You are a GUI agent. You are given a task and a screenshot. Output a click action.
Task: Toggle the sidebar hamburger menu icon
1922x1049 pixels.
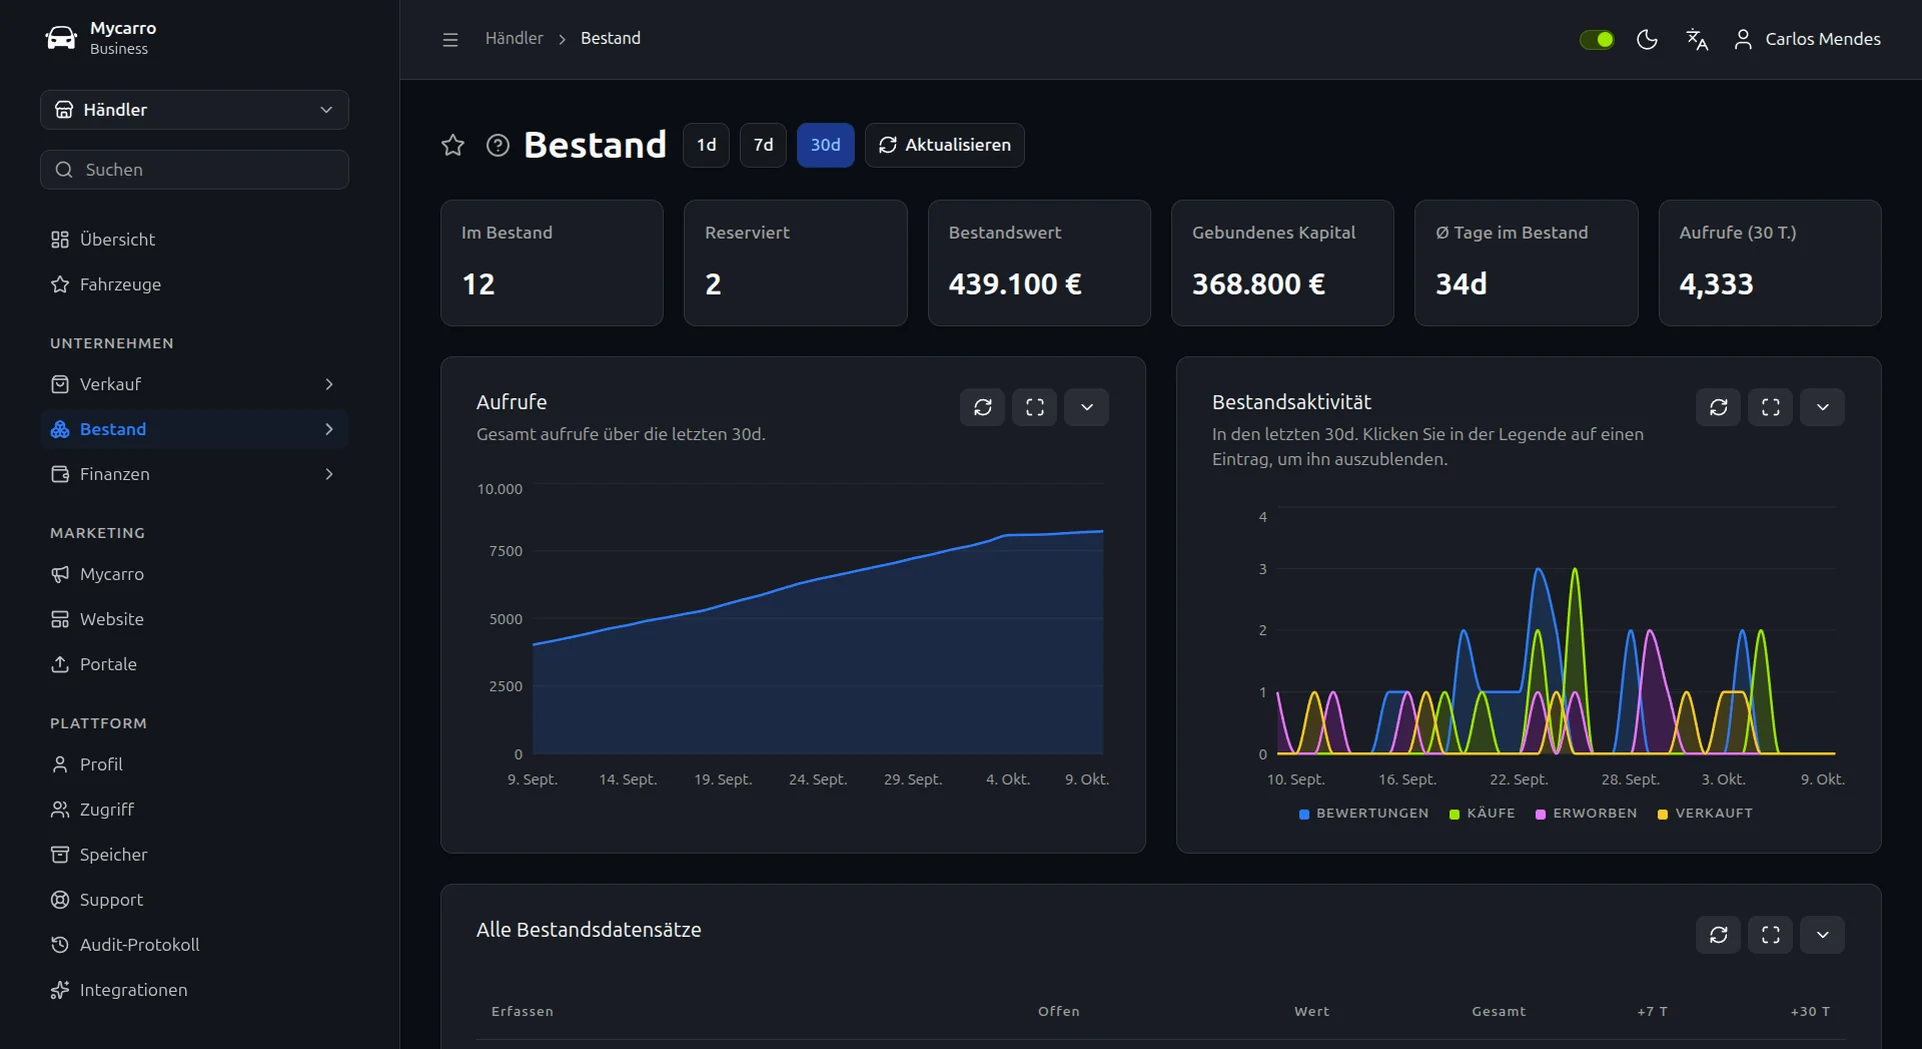coord(450,39)
